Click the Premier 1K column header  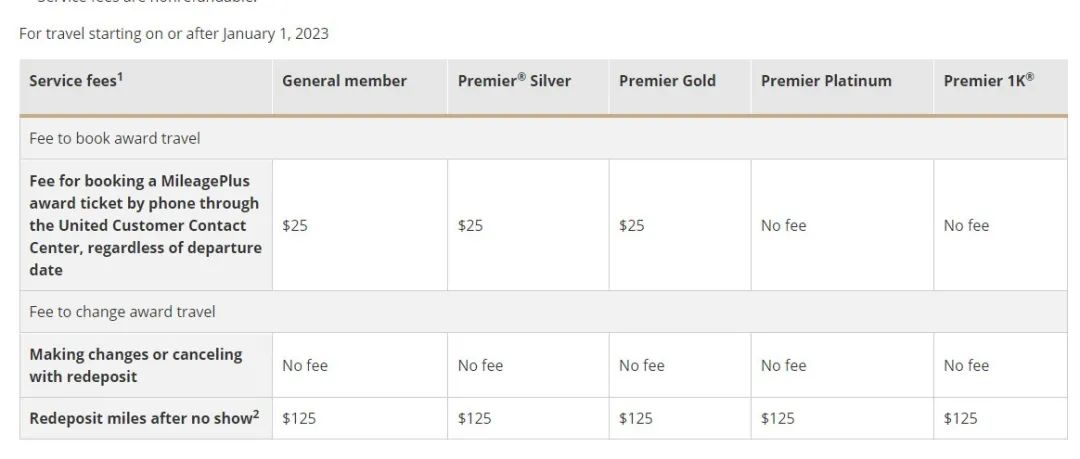coord(988,81)
